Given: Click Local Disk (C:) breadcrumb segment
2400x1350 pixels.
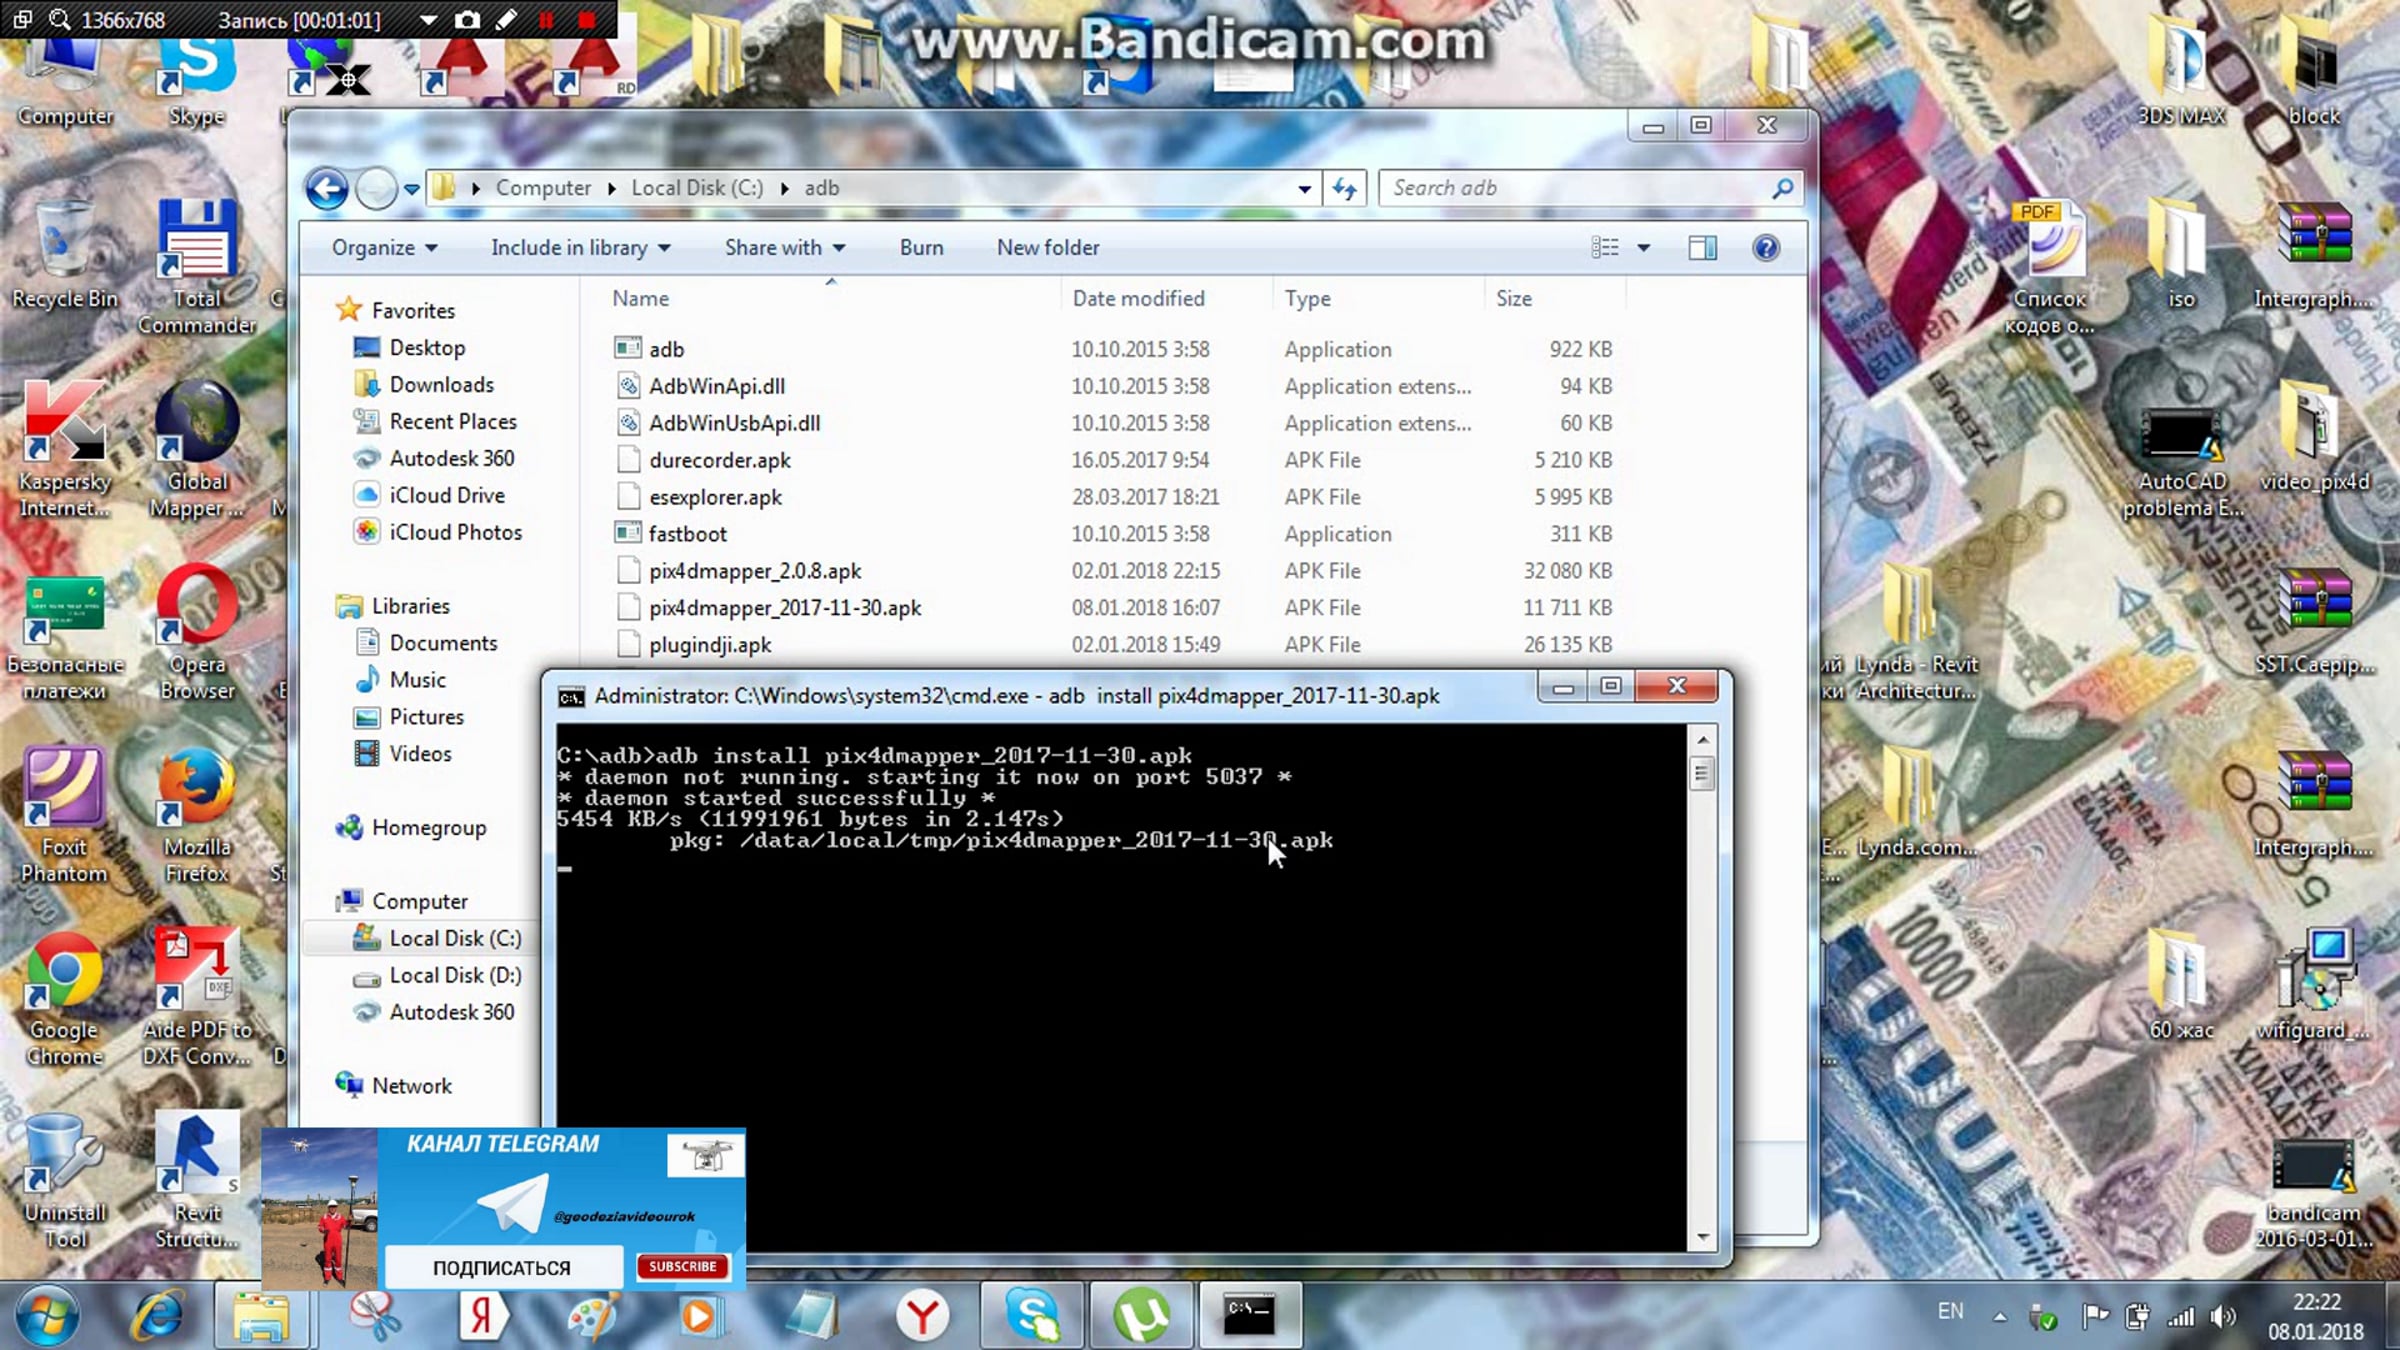Looking at the screenshot, I should (697, 188).
